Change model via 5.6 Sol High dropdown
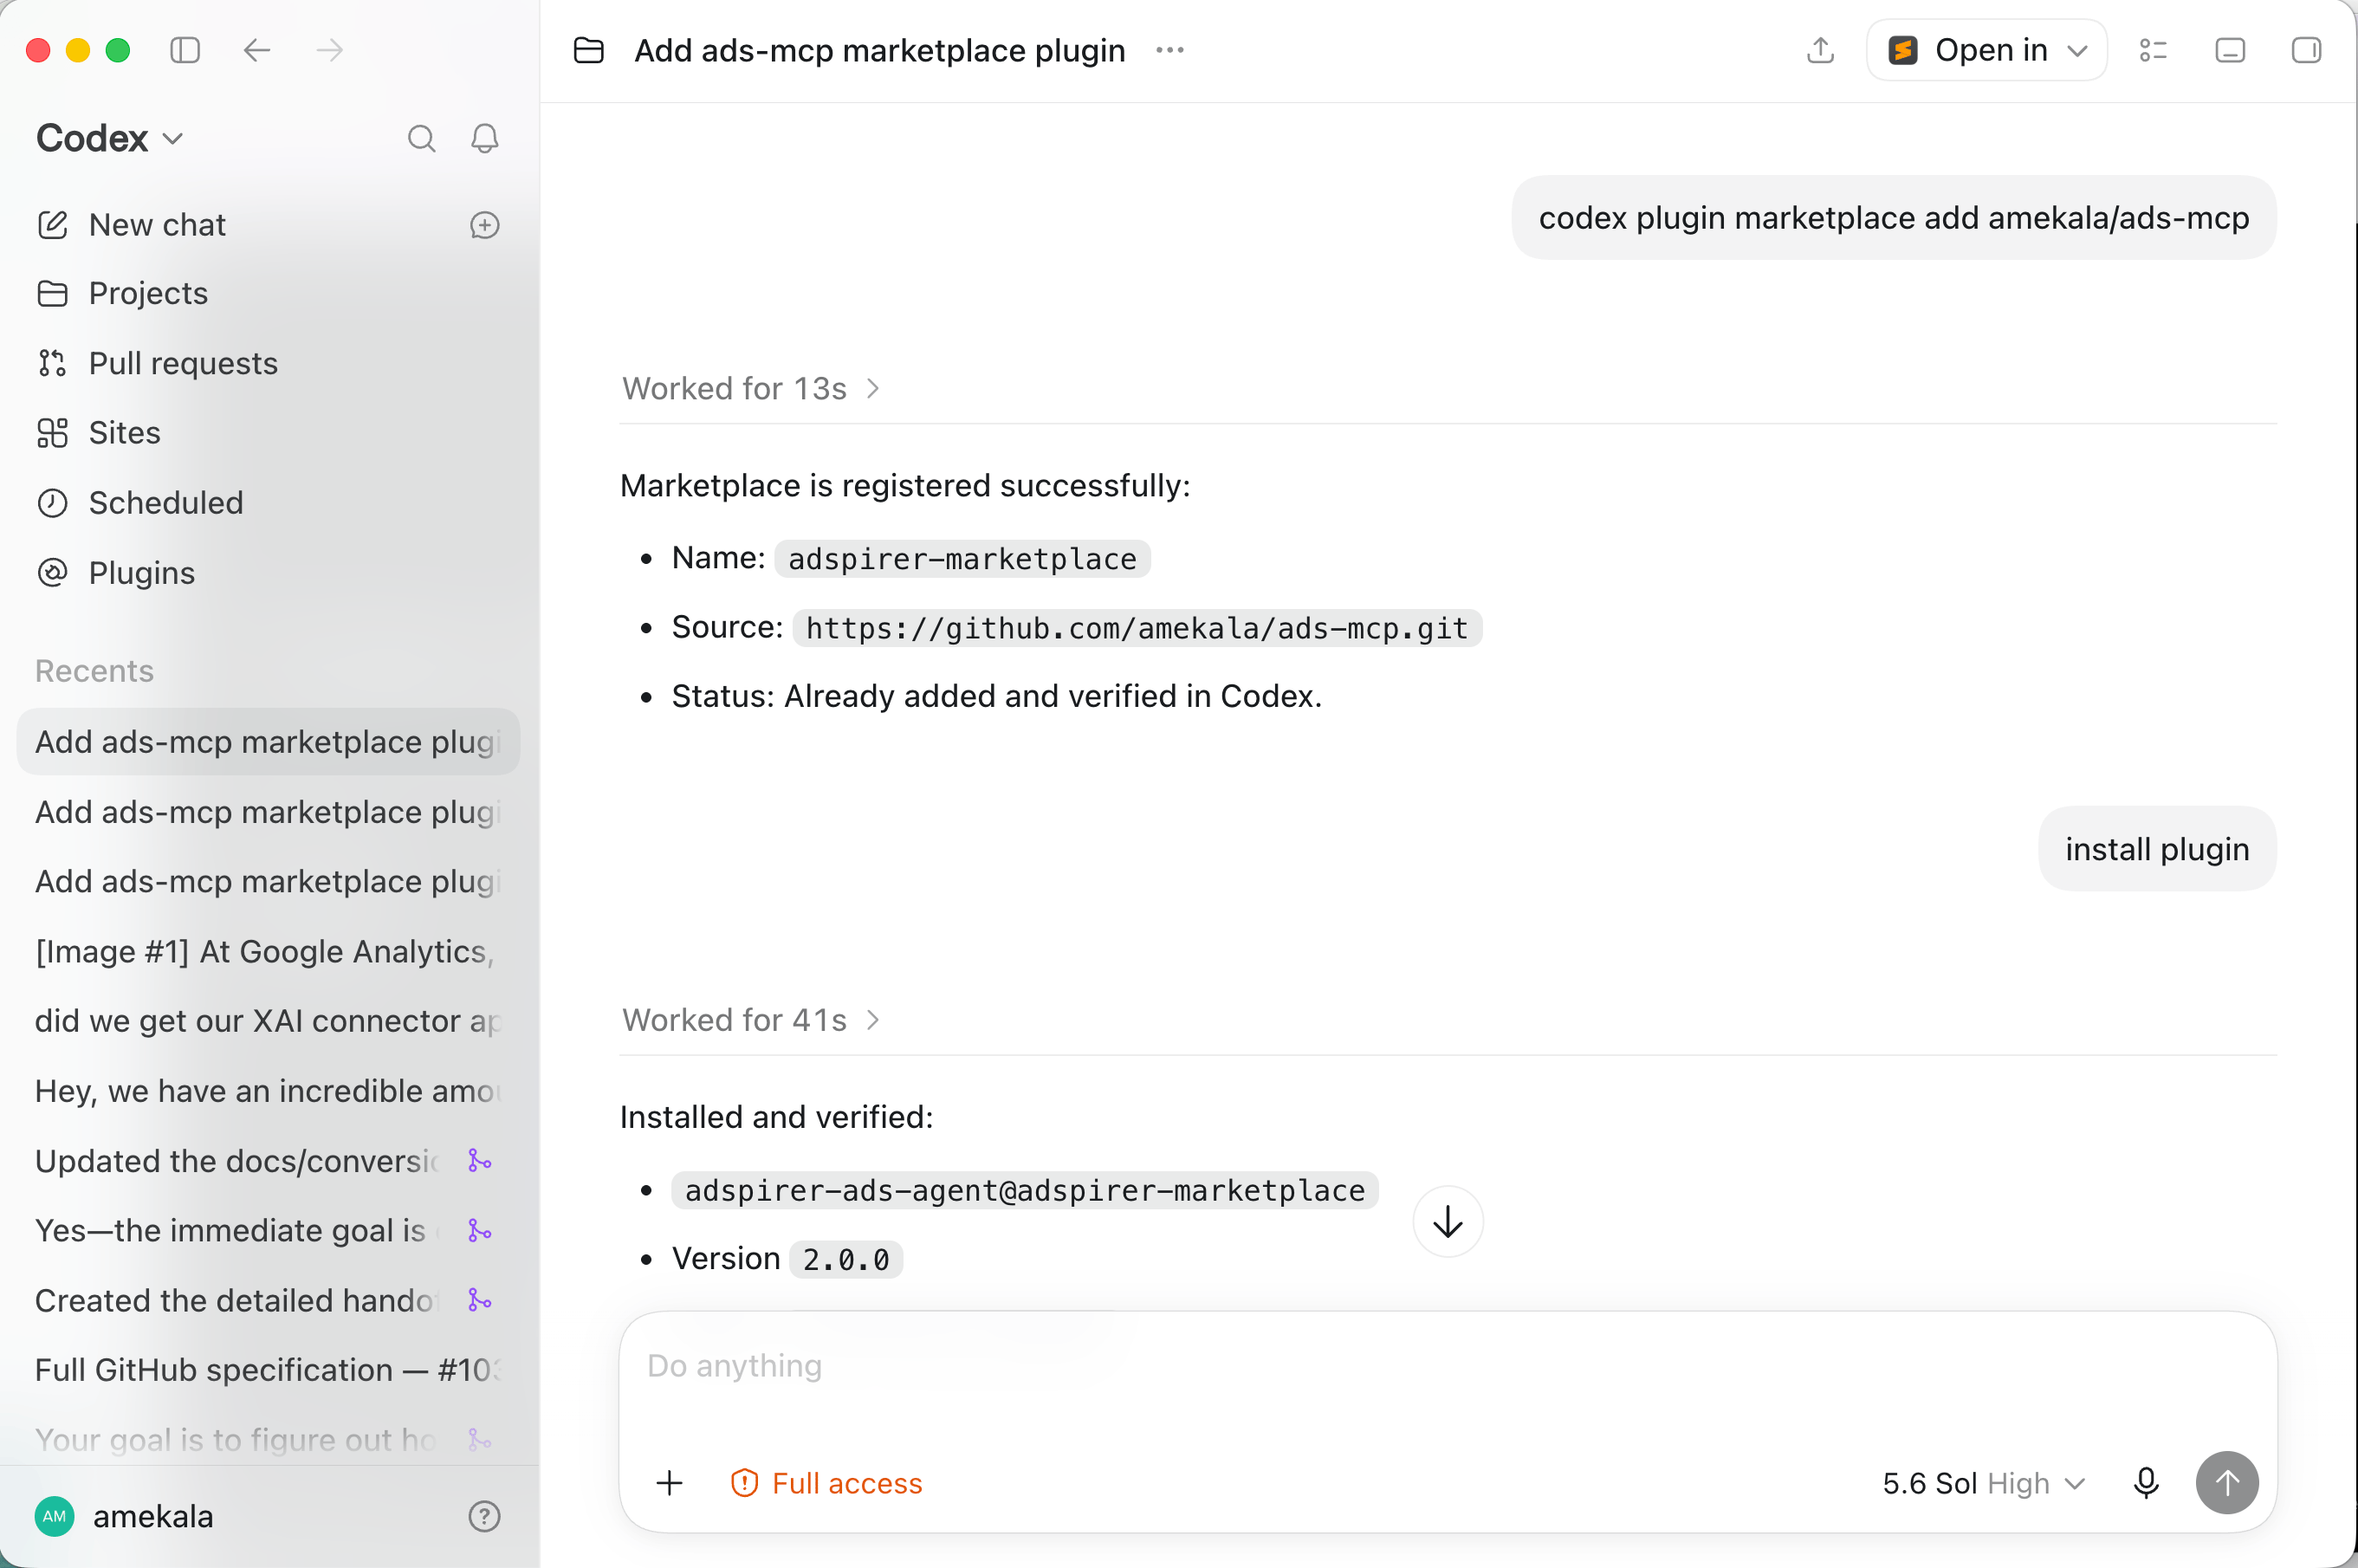This screenshot has height=1568, width=2358. pyautogui.click(x=1984, y=1483)
